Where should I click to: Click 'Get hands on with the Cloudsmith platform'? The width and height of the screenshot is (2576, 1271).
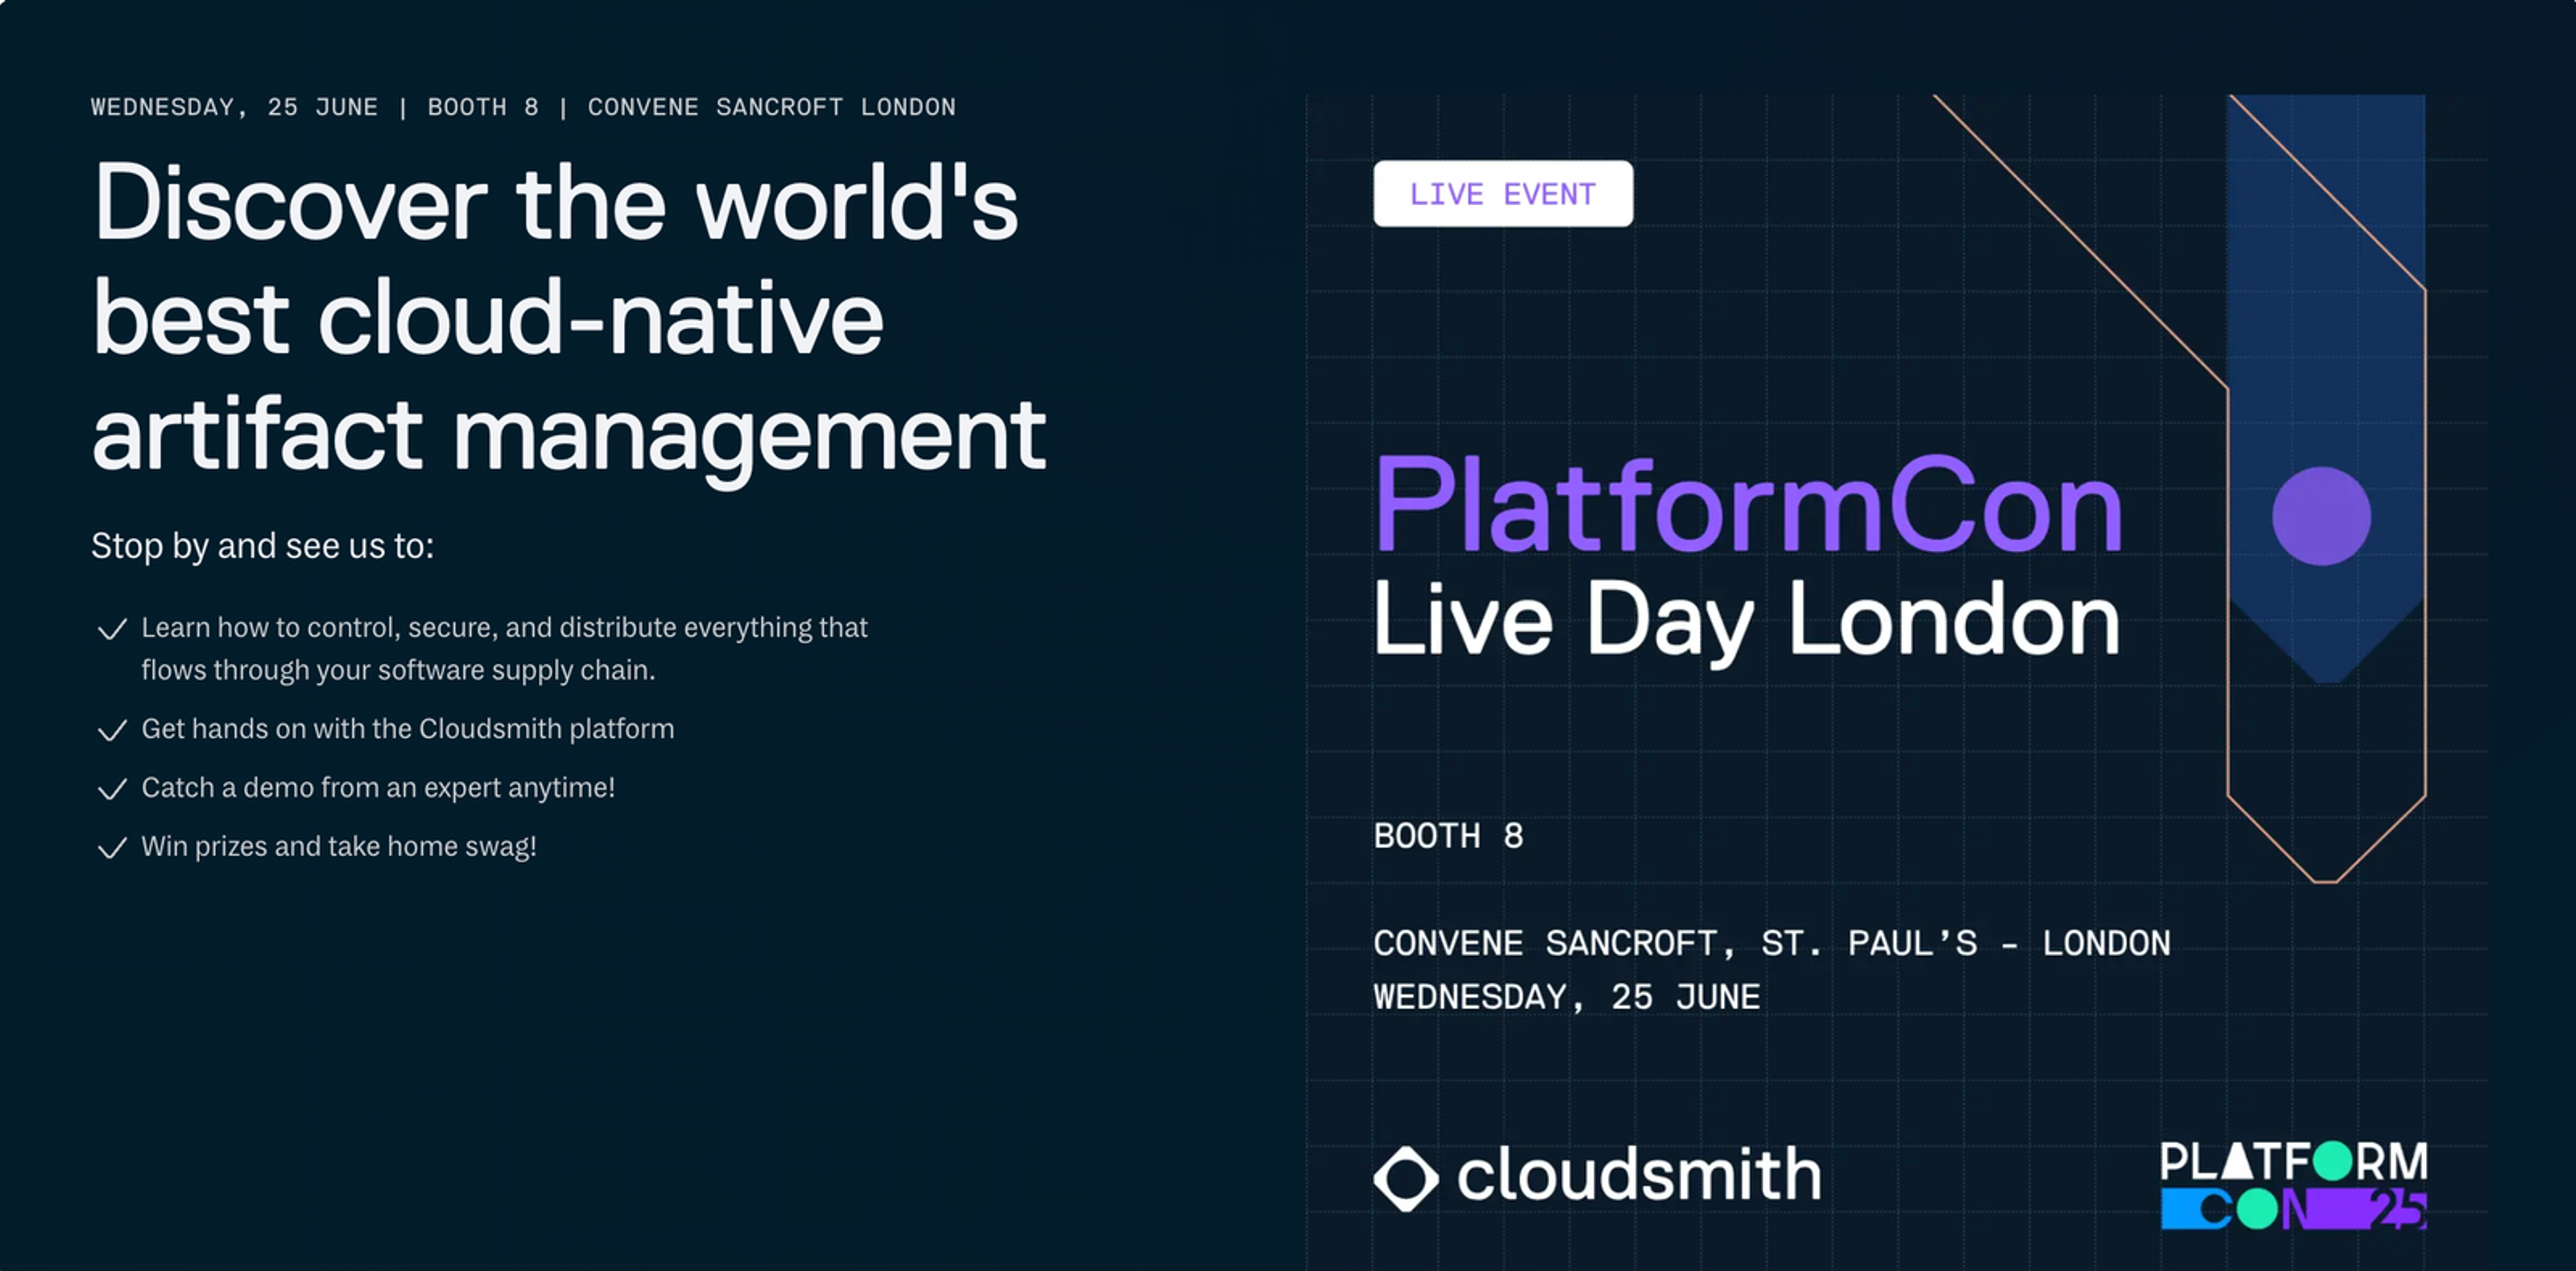point(407,728)
